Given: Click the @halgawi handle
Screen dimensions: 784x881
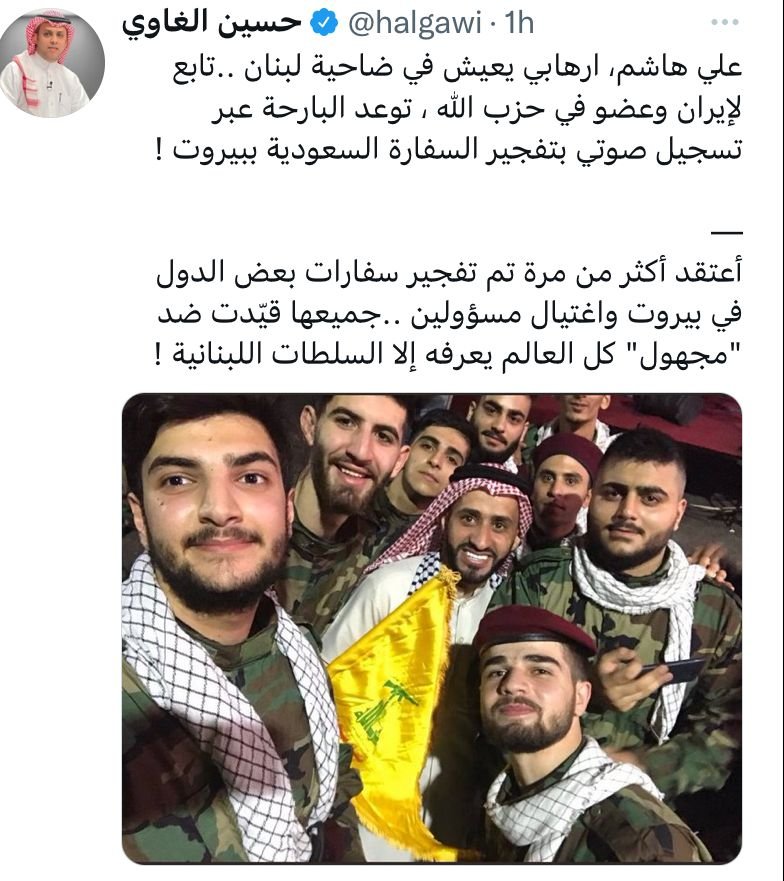Looking at the screenshot, I should pyautogui.click(x=415, y=23).
